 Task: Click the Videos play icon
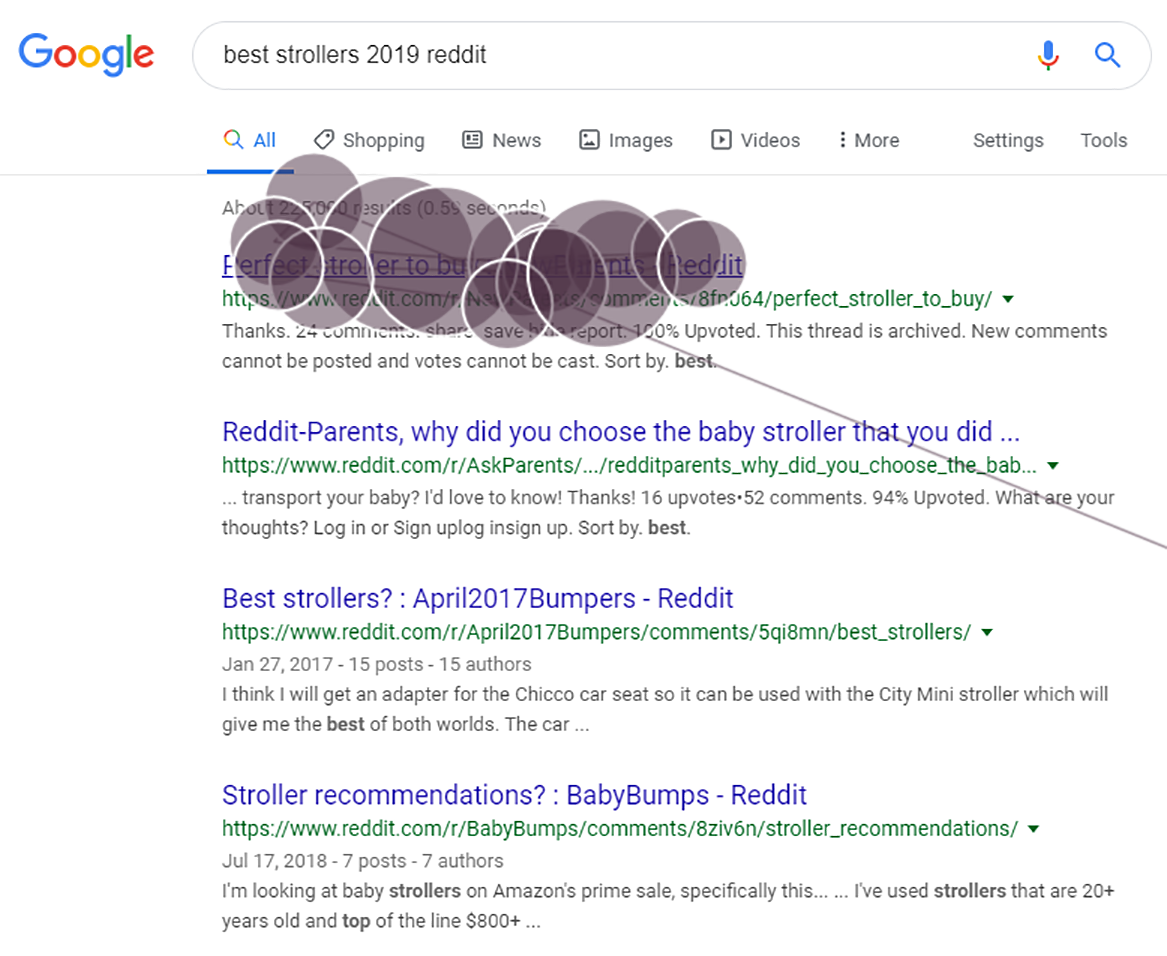(x=721, y=140)
